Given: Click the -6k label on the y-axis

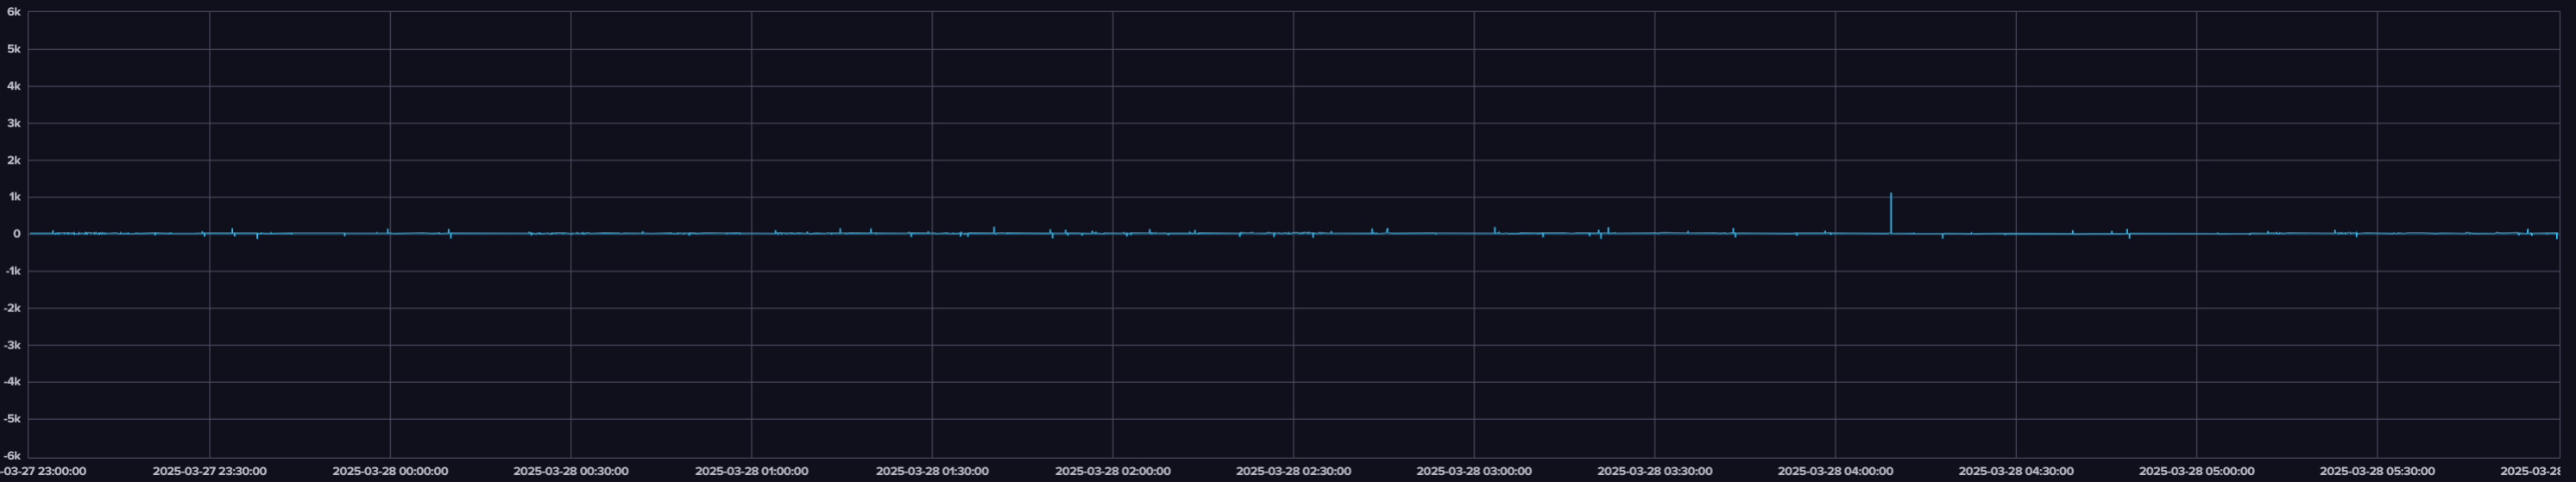Looking at the screenshot, I should coord(11,456).
